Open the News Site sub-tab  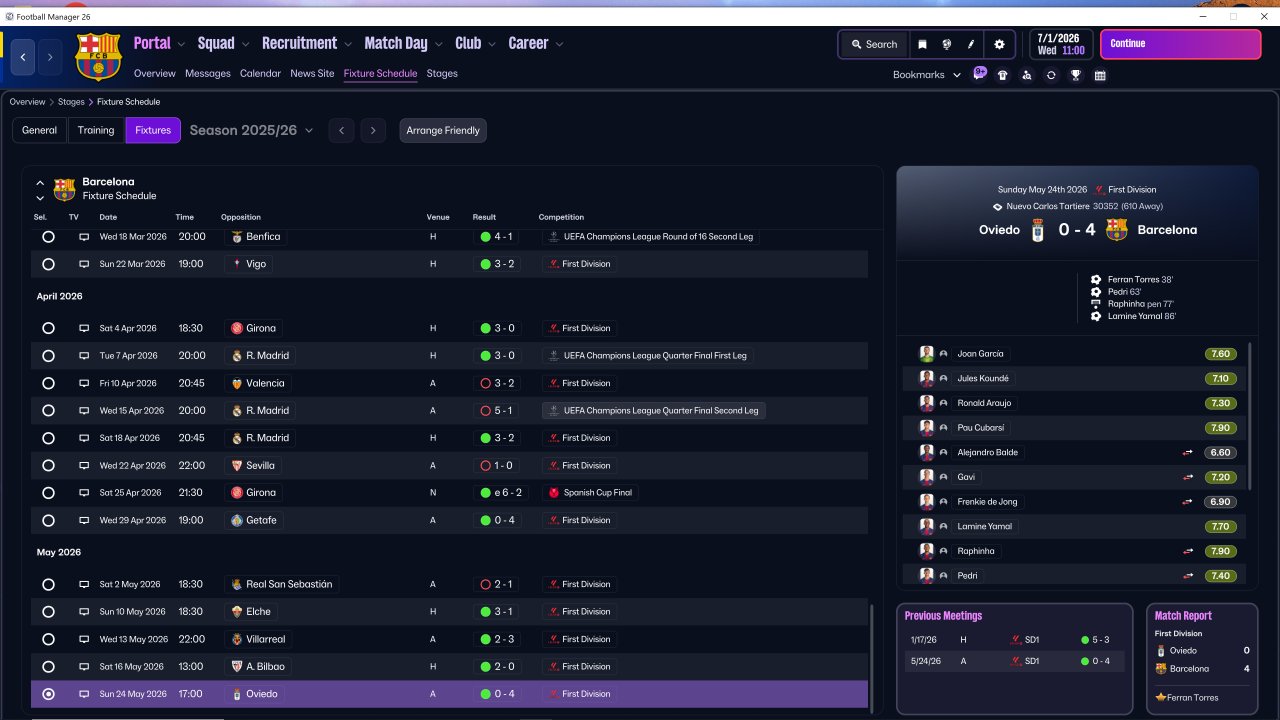(x=313, y=74)
